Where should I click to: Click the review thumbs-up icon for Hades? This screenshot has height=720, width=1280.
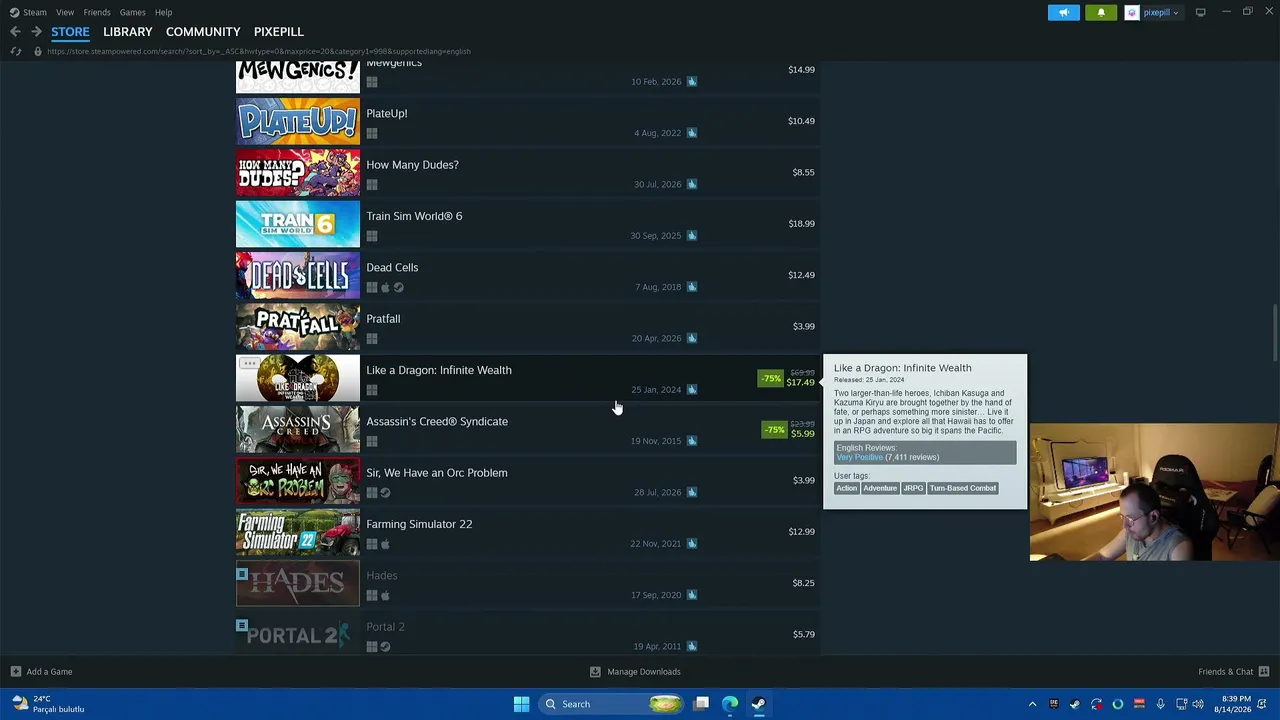click(x=691, y=595)
